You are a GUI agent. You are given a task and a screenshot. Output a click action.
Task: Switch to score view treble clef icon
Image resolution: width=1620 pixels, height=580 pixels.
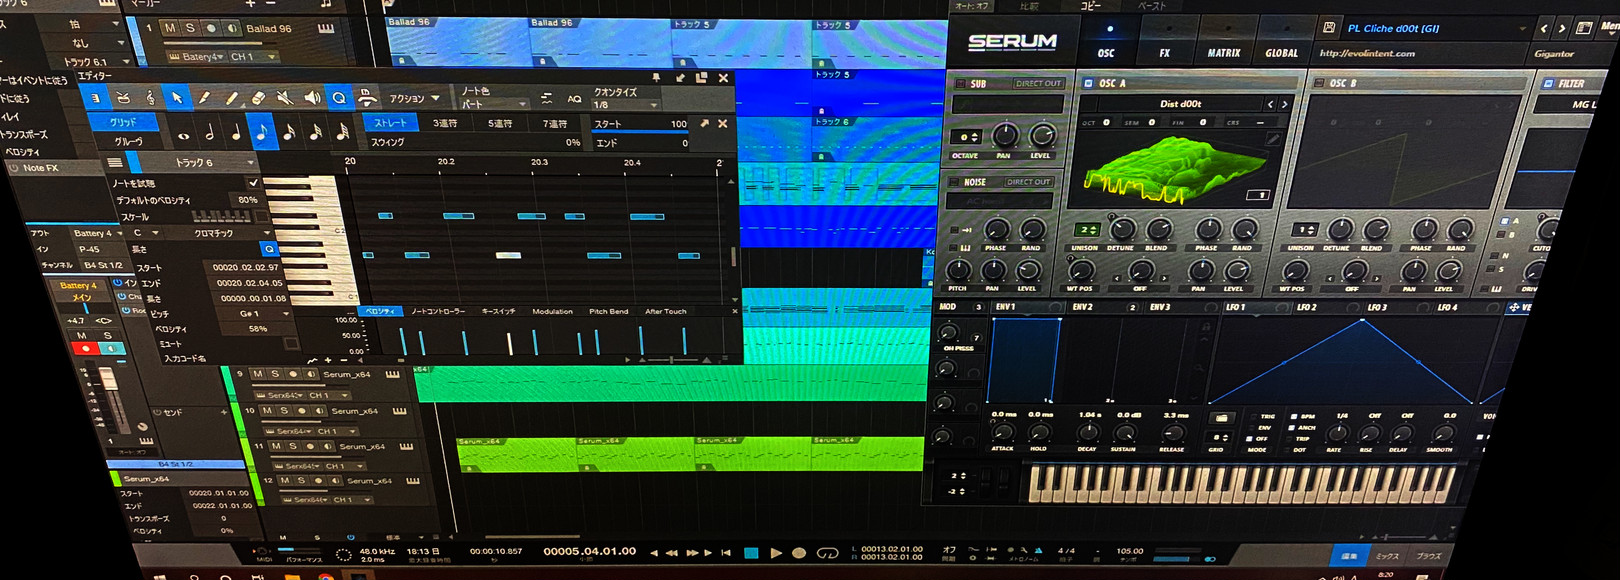click(150, 97)
